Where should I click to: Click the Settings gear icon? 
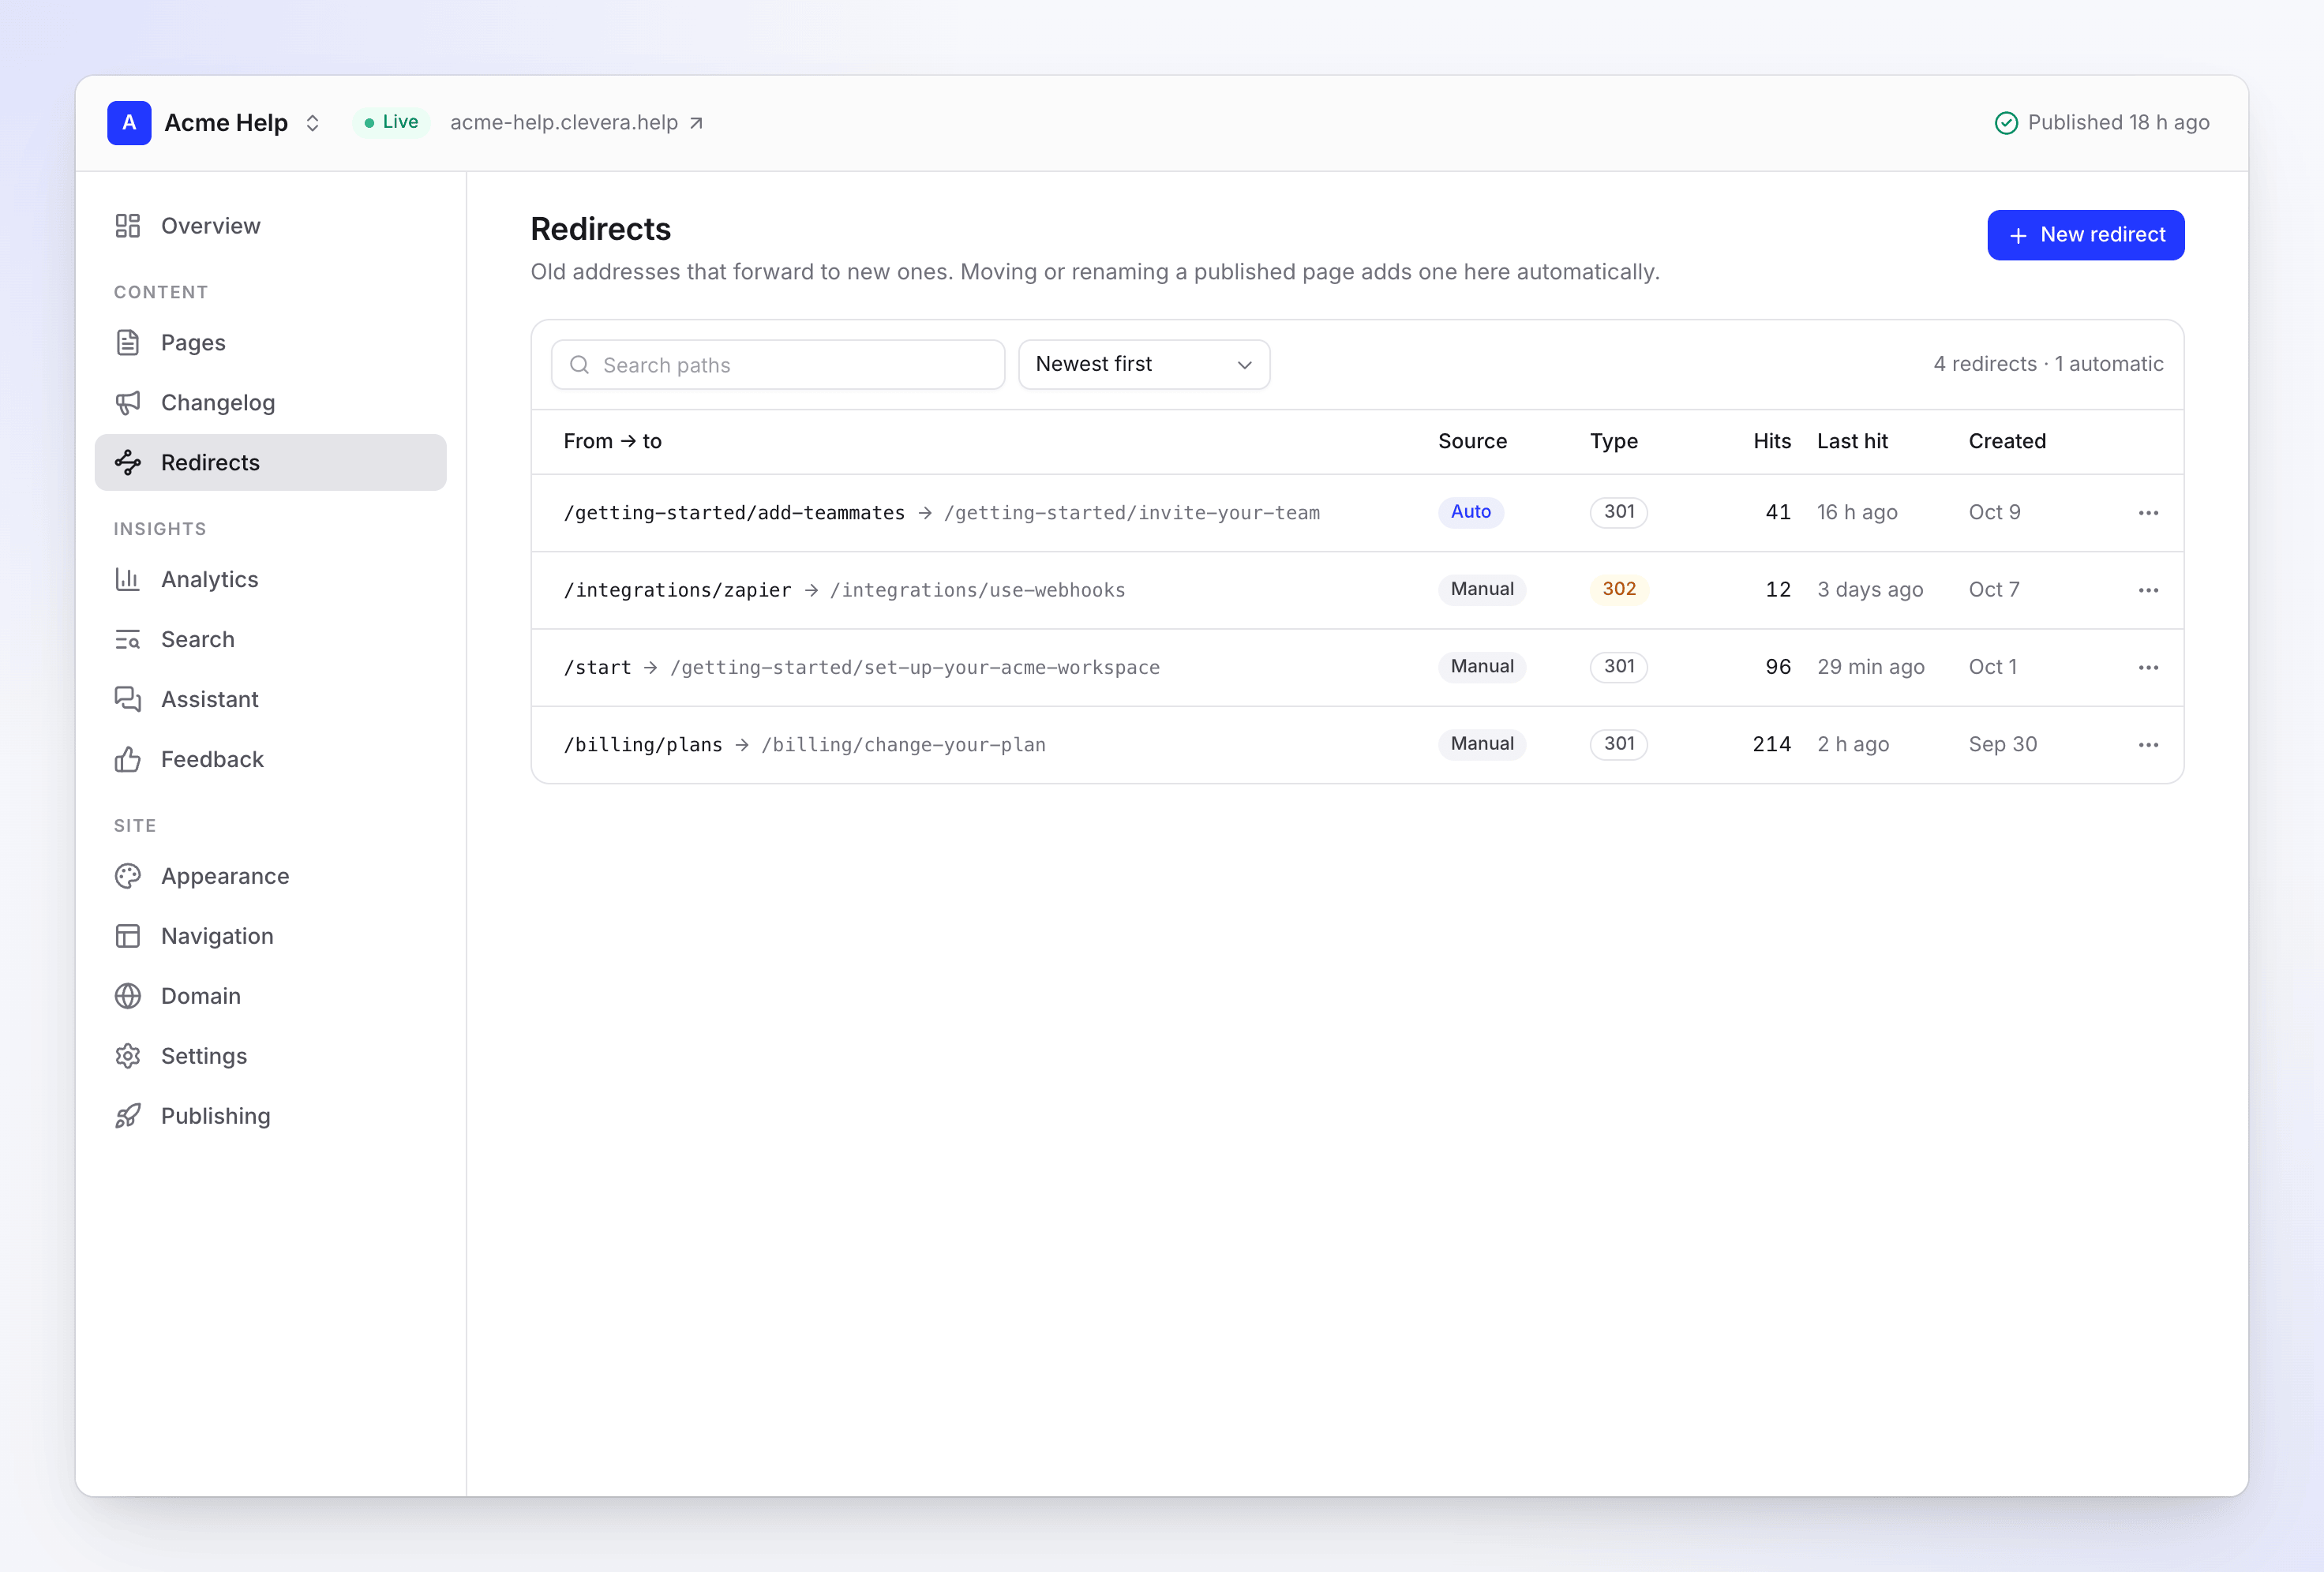(x=127, y=1056)
